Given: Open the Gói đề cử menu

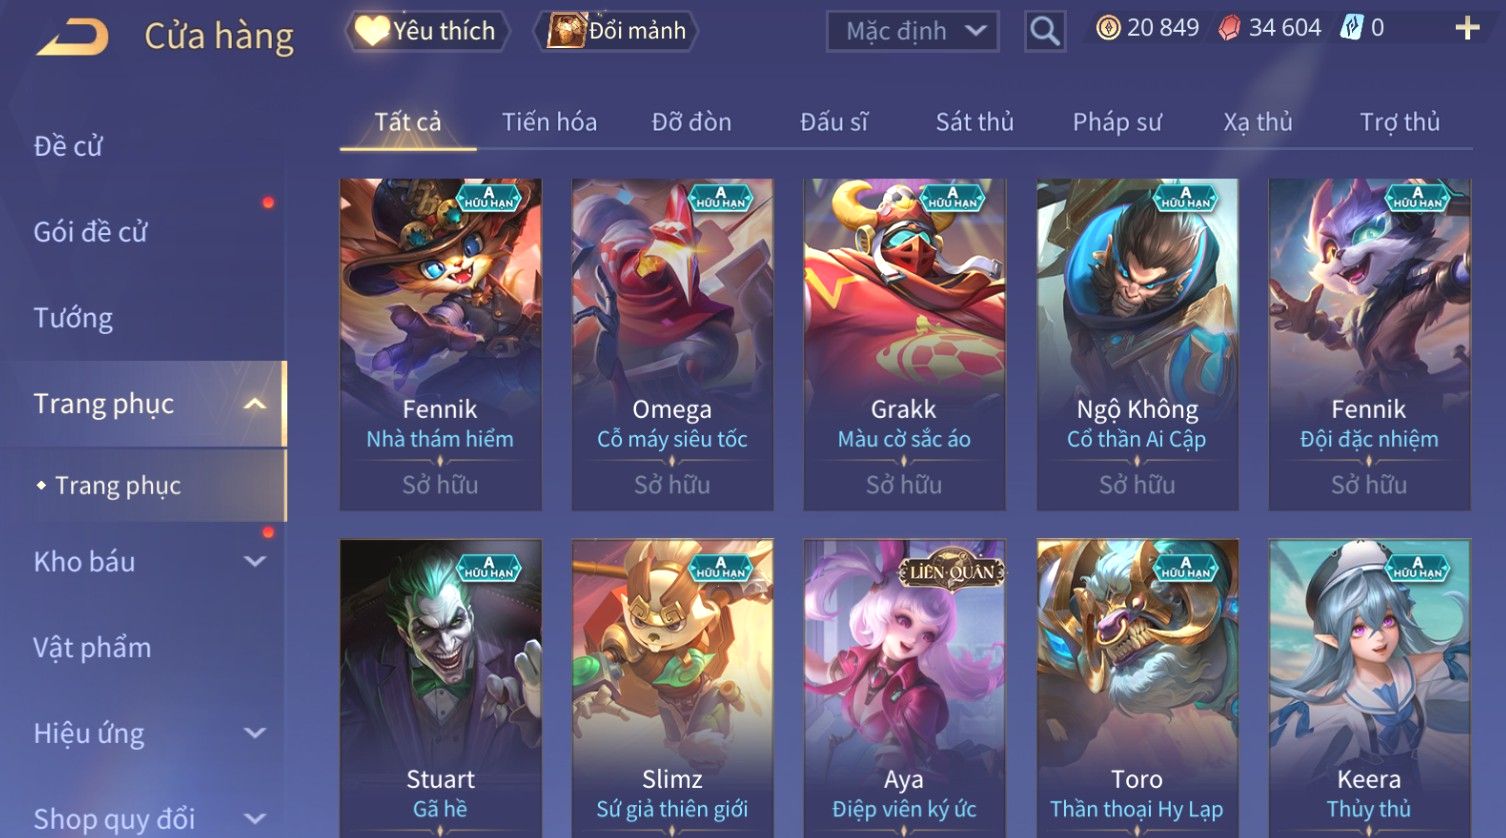Looking at the screenshot, I should (x=90, y=232).
